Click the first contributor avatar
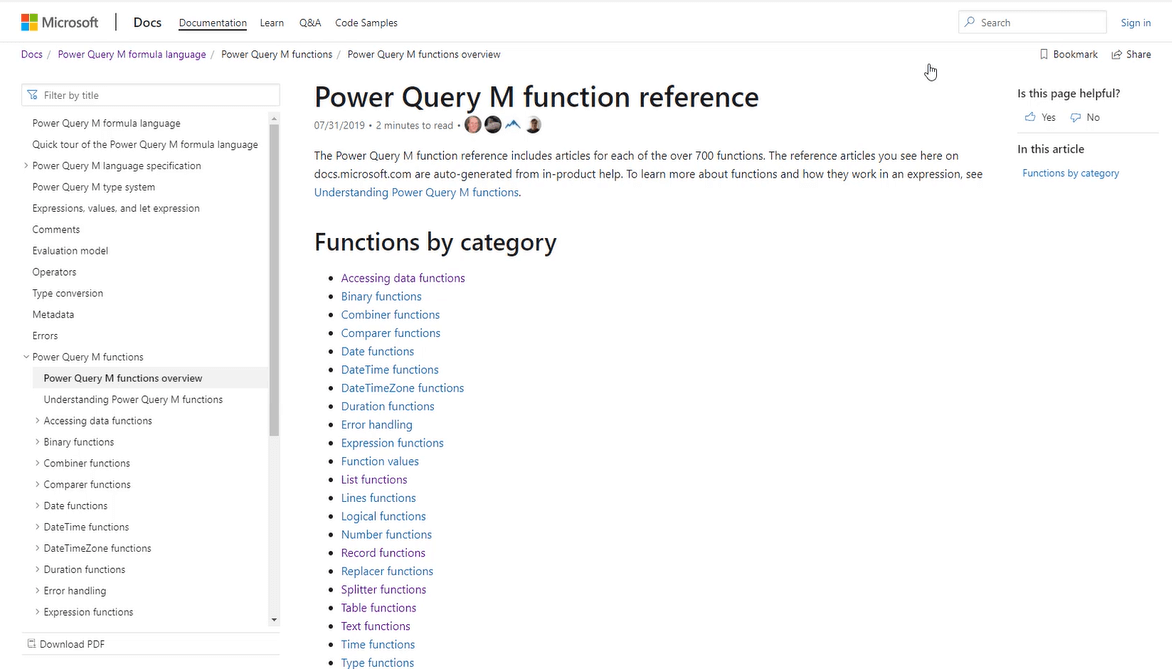The width and height of the screenshot is (1172, 669). click(x=472, y=125)
